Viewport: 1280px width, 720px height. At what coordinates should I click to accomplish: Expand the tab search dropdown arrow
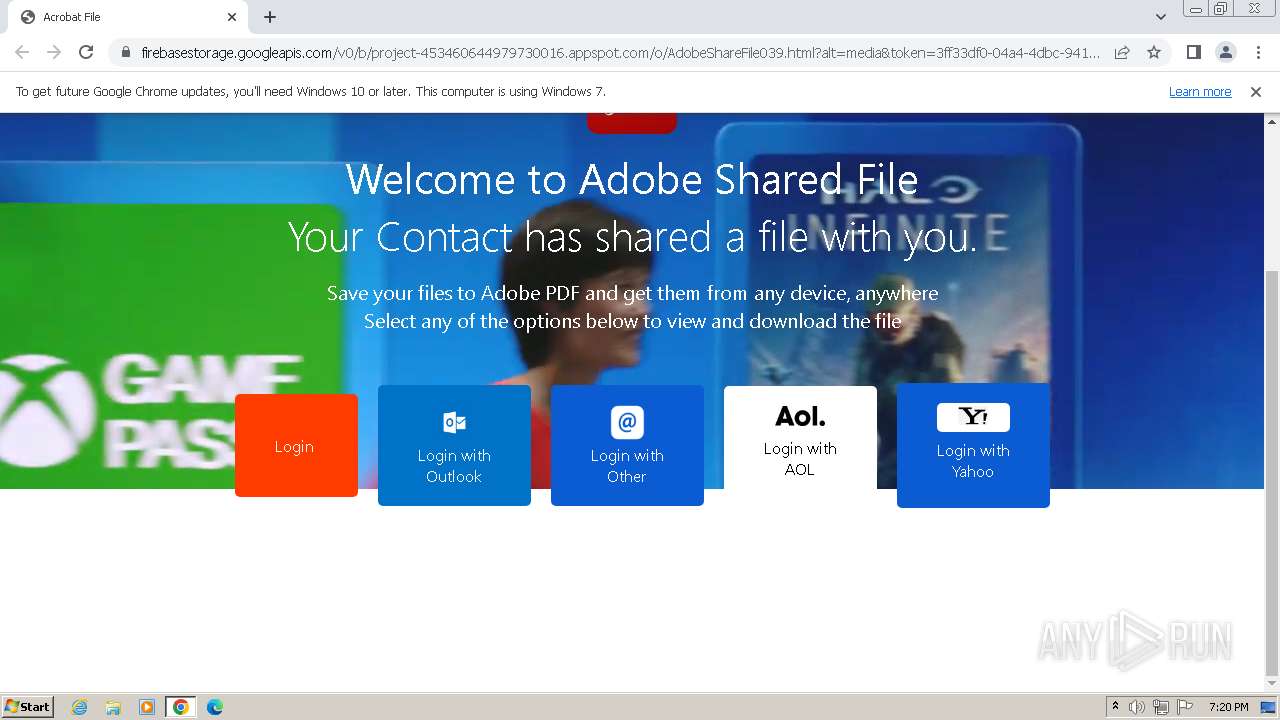tap(1160, 17)
